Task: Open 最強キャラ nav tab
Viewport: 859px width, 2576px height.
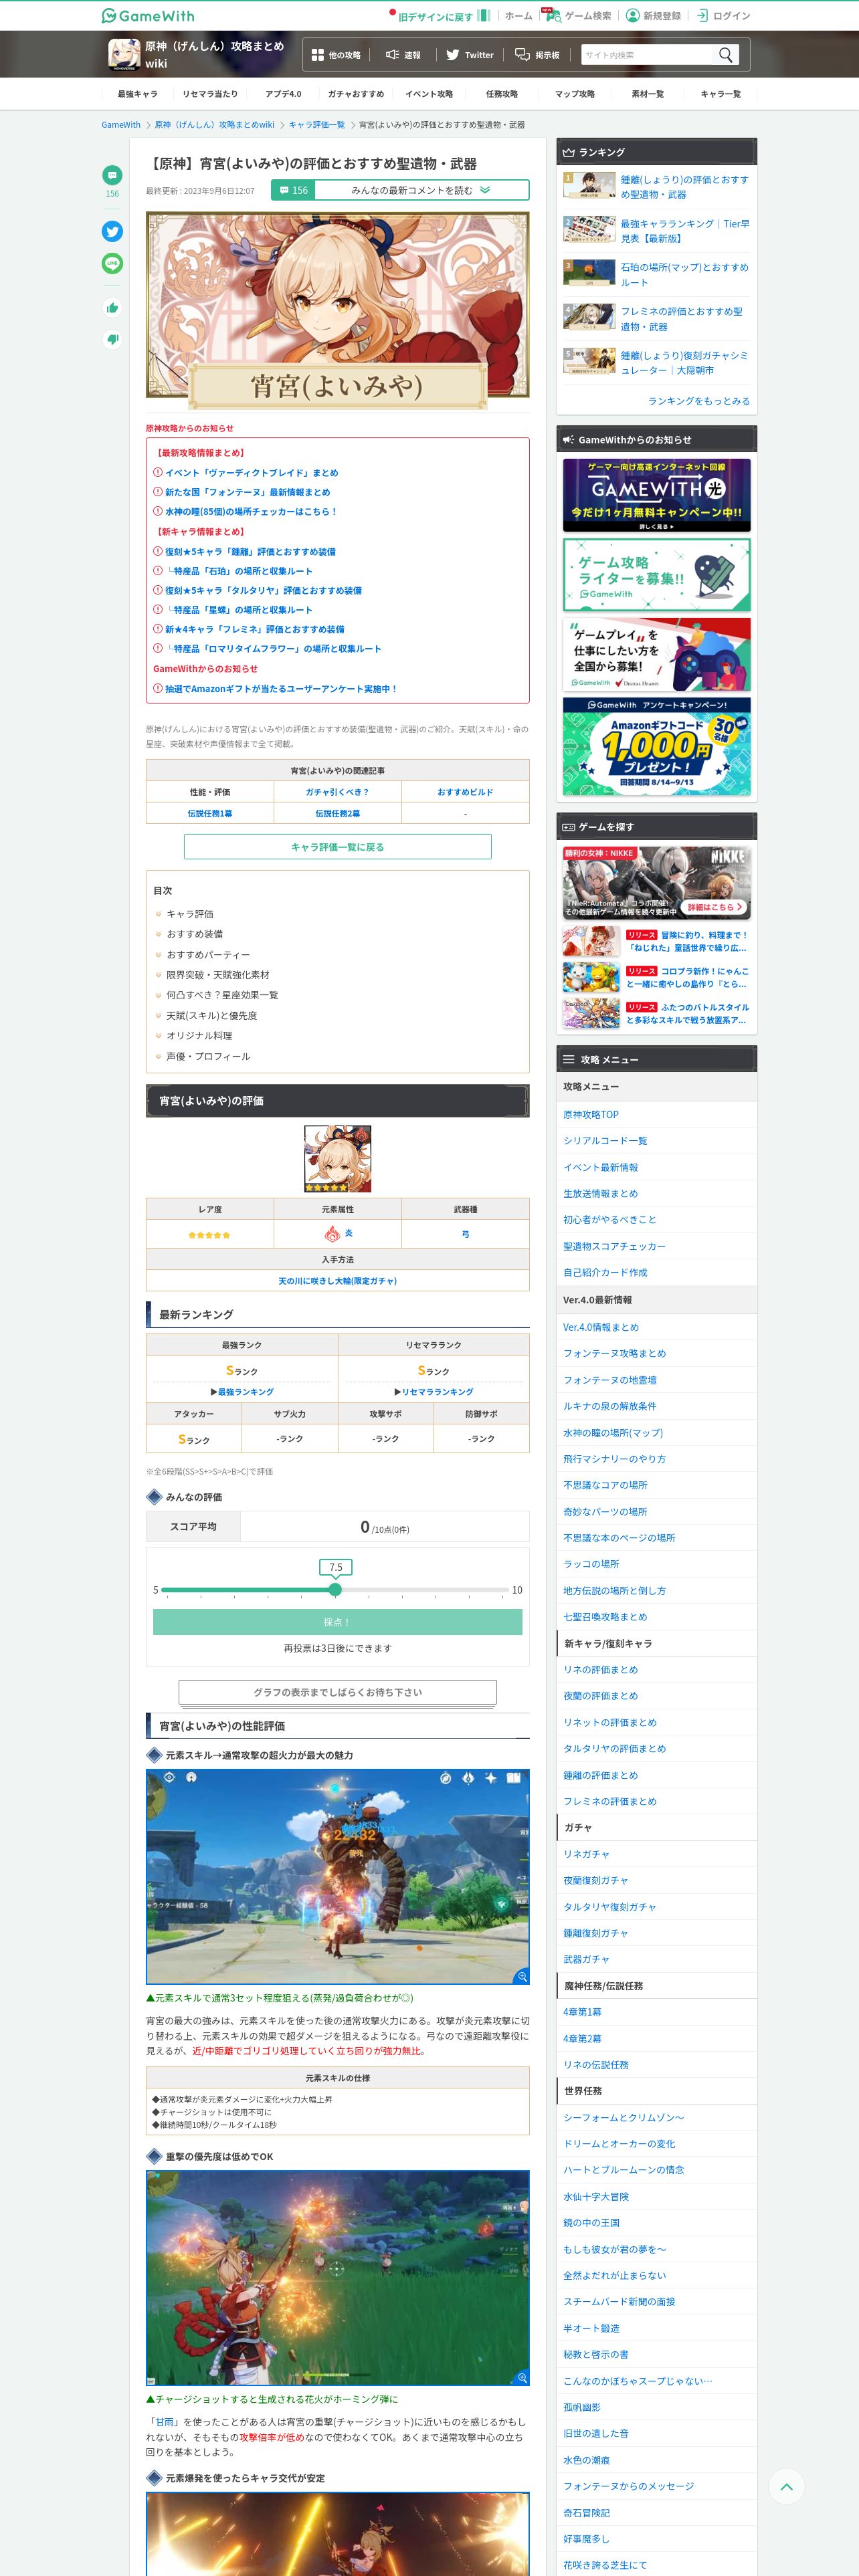Action: [137, 94]
